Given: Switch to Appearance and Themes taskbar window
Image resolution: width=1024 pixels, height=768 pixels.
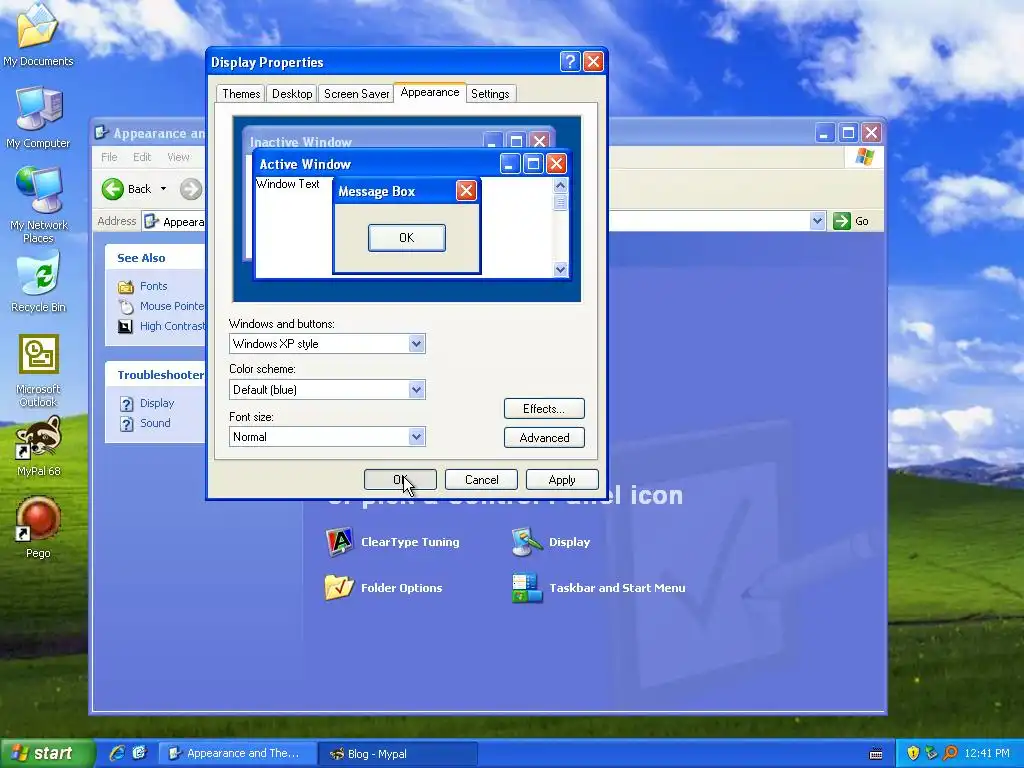Looking at the screenshot, I should (x=238, y=753).
